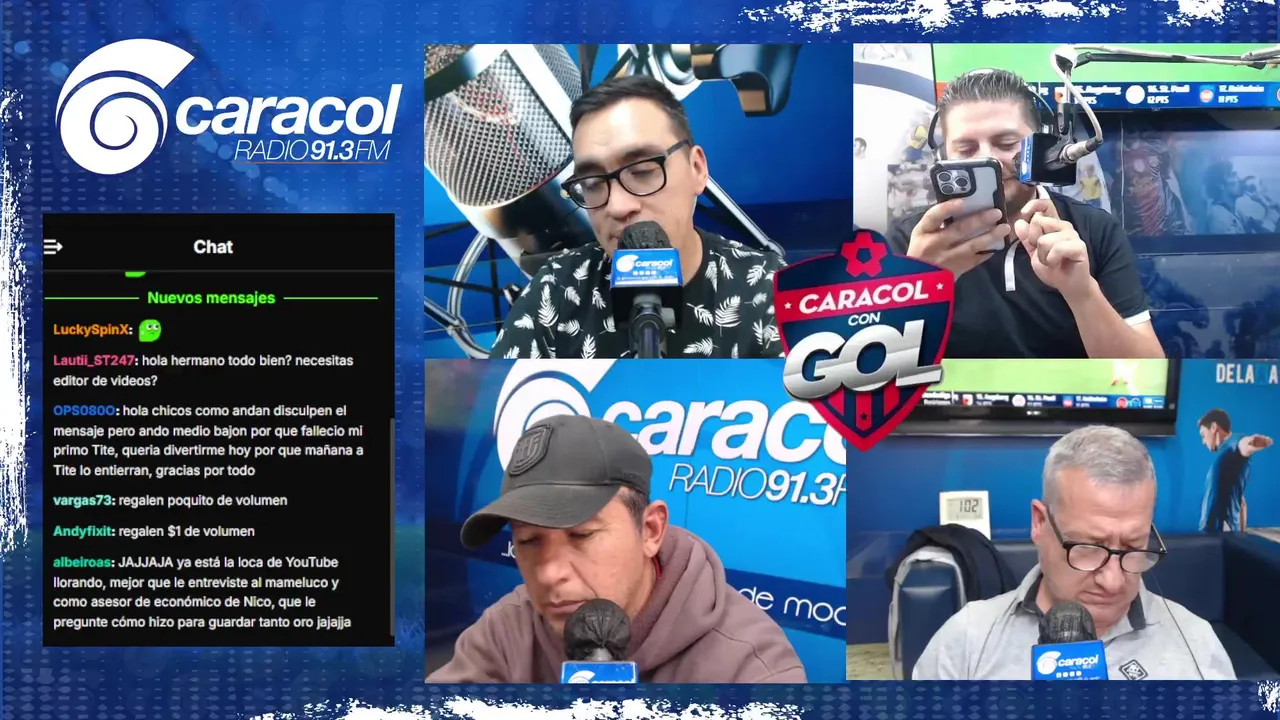Screen dimensions: 1280x720
Task: Click the chat panel scrollbar
Action: click(392, 525)
